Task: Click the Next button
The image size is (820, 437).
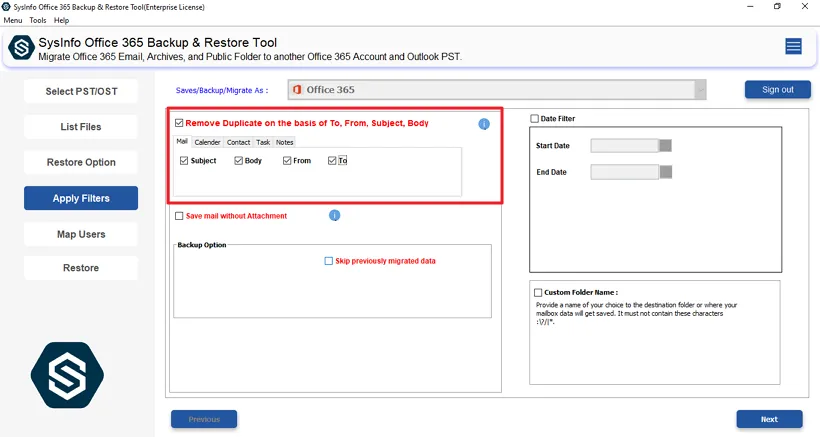Action: coord(769,419)
